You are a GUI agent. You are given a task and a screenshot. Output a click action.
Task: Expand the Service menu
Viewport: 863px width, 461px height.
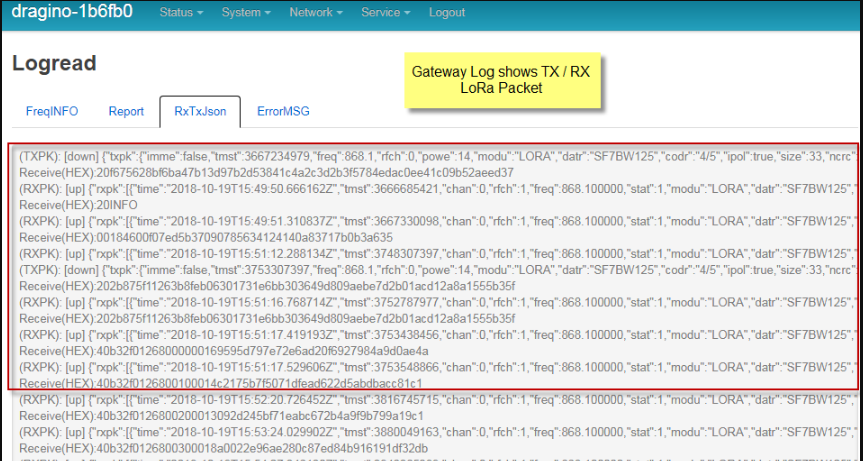point(386,12)
